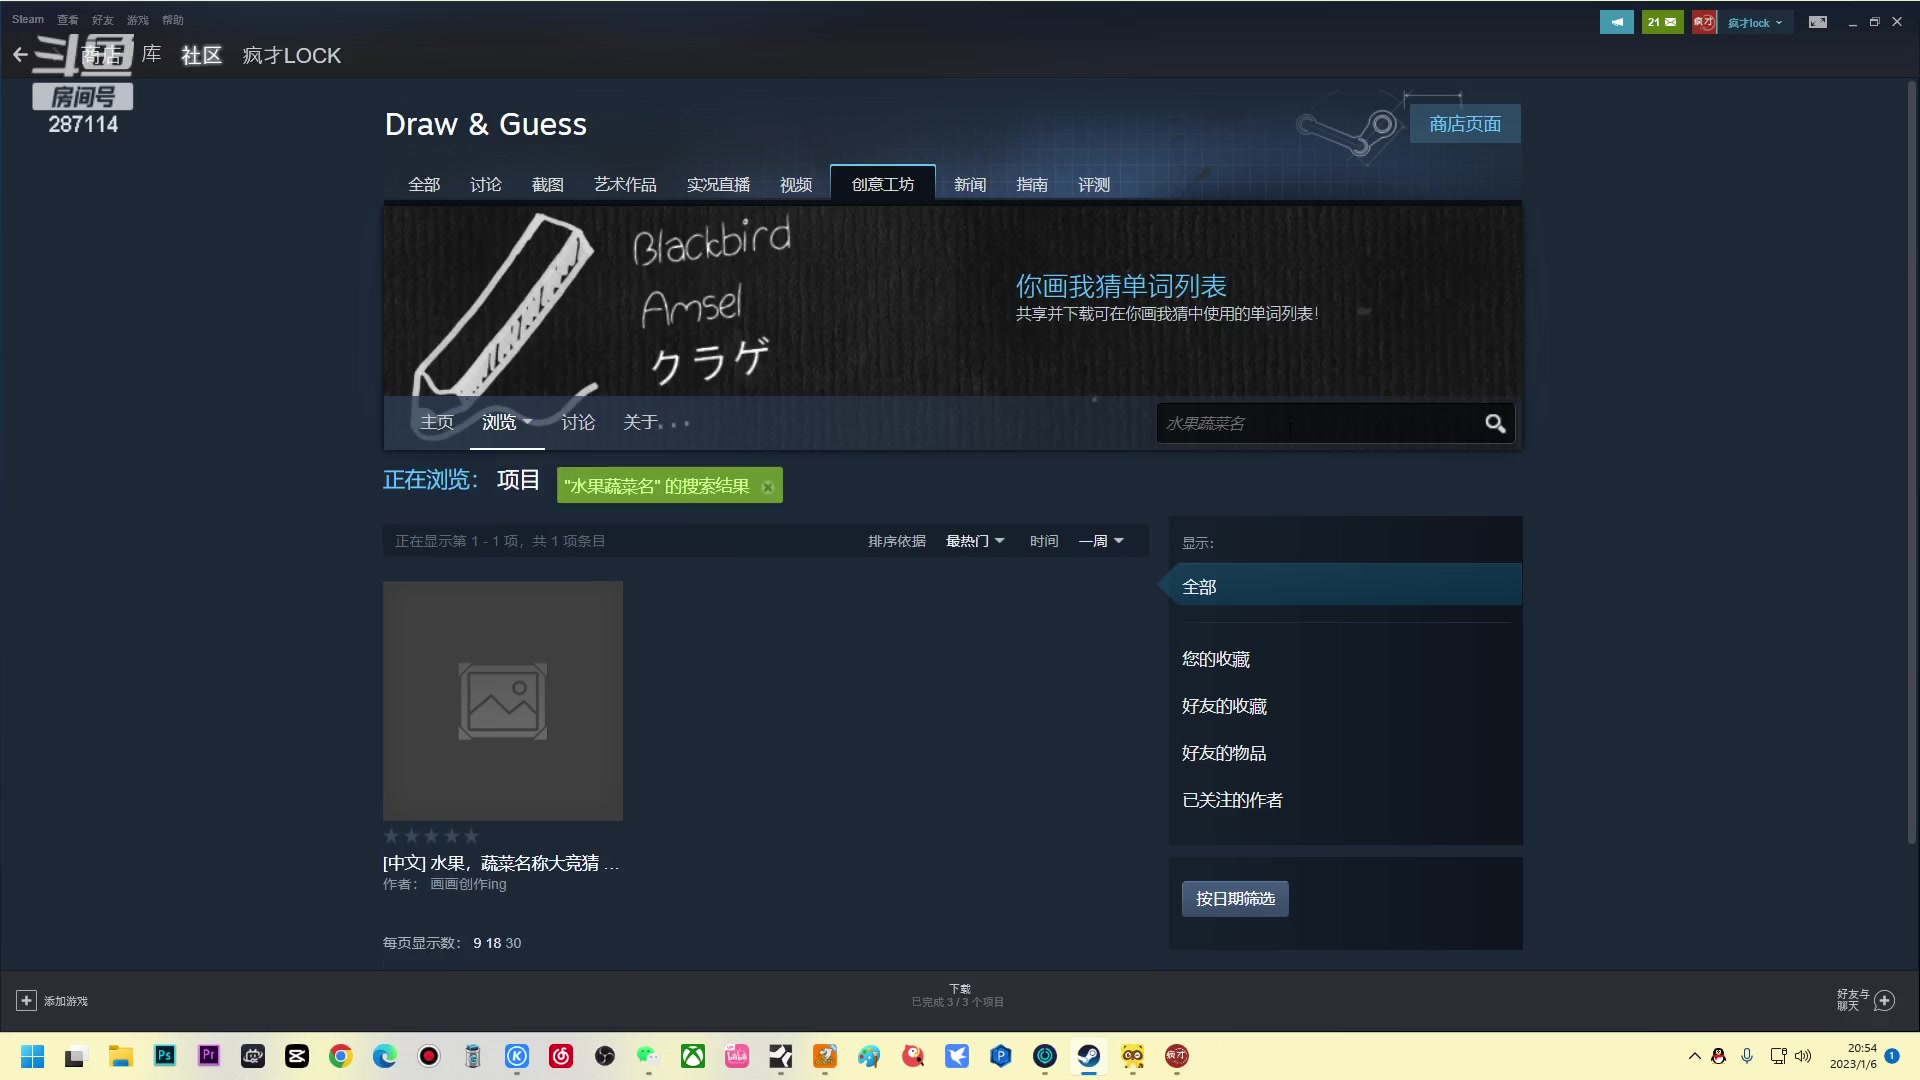Expand the 浏览 browse dropdown
Image resolution: width=1920 pixels, height=1080 pixels.
tap(506, 422)
